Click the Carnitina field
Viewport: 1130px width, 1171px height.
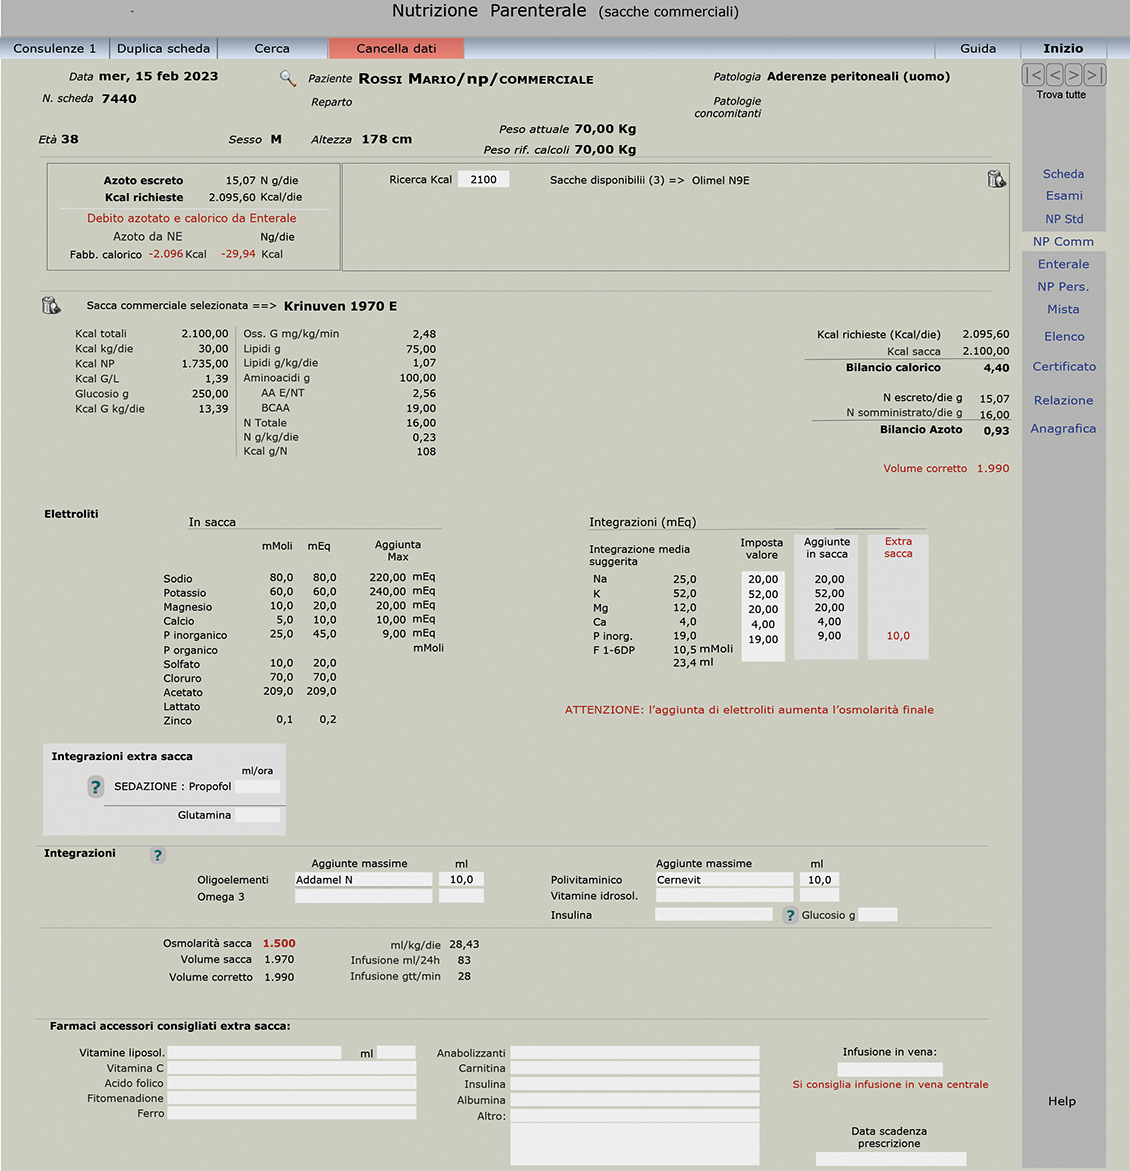pyautogui.click(x=635, y=1068)
